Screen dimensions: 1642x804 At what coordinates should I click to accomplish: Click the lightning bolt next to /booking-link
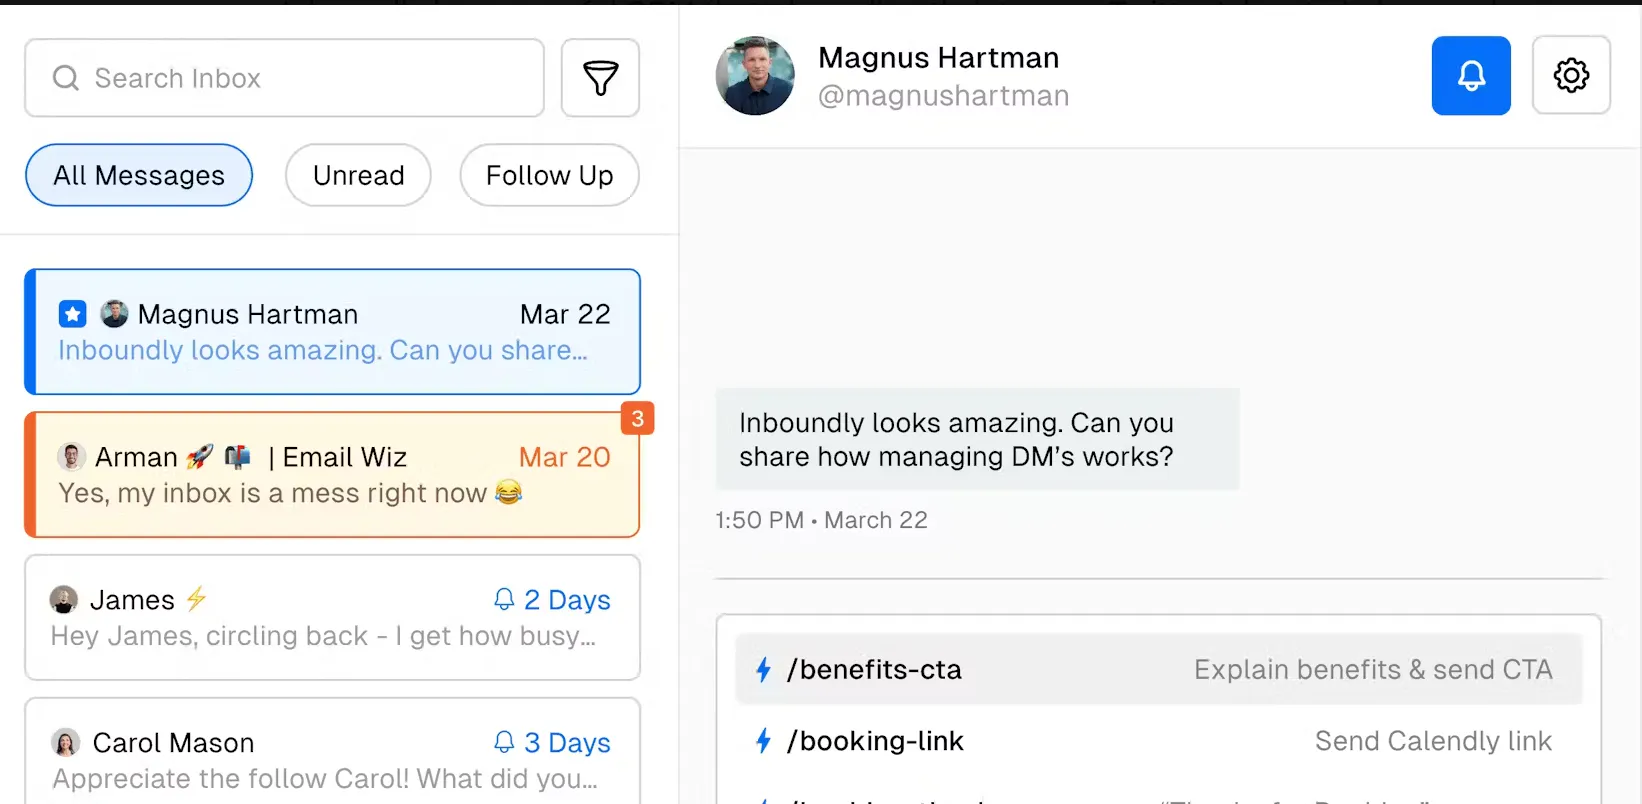coord(764,741)
